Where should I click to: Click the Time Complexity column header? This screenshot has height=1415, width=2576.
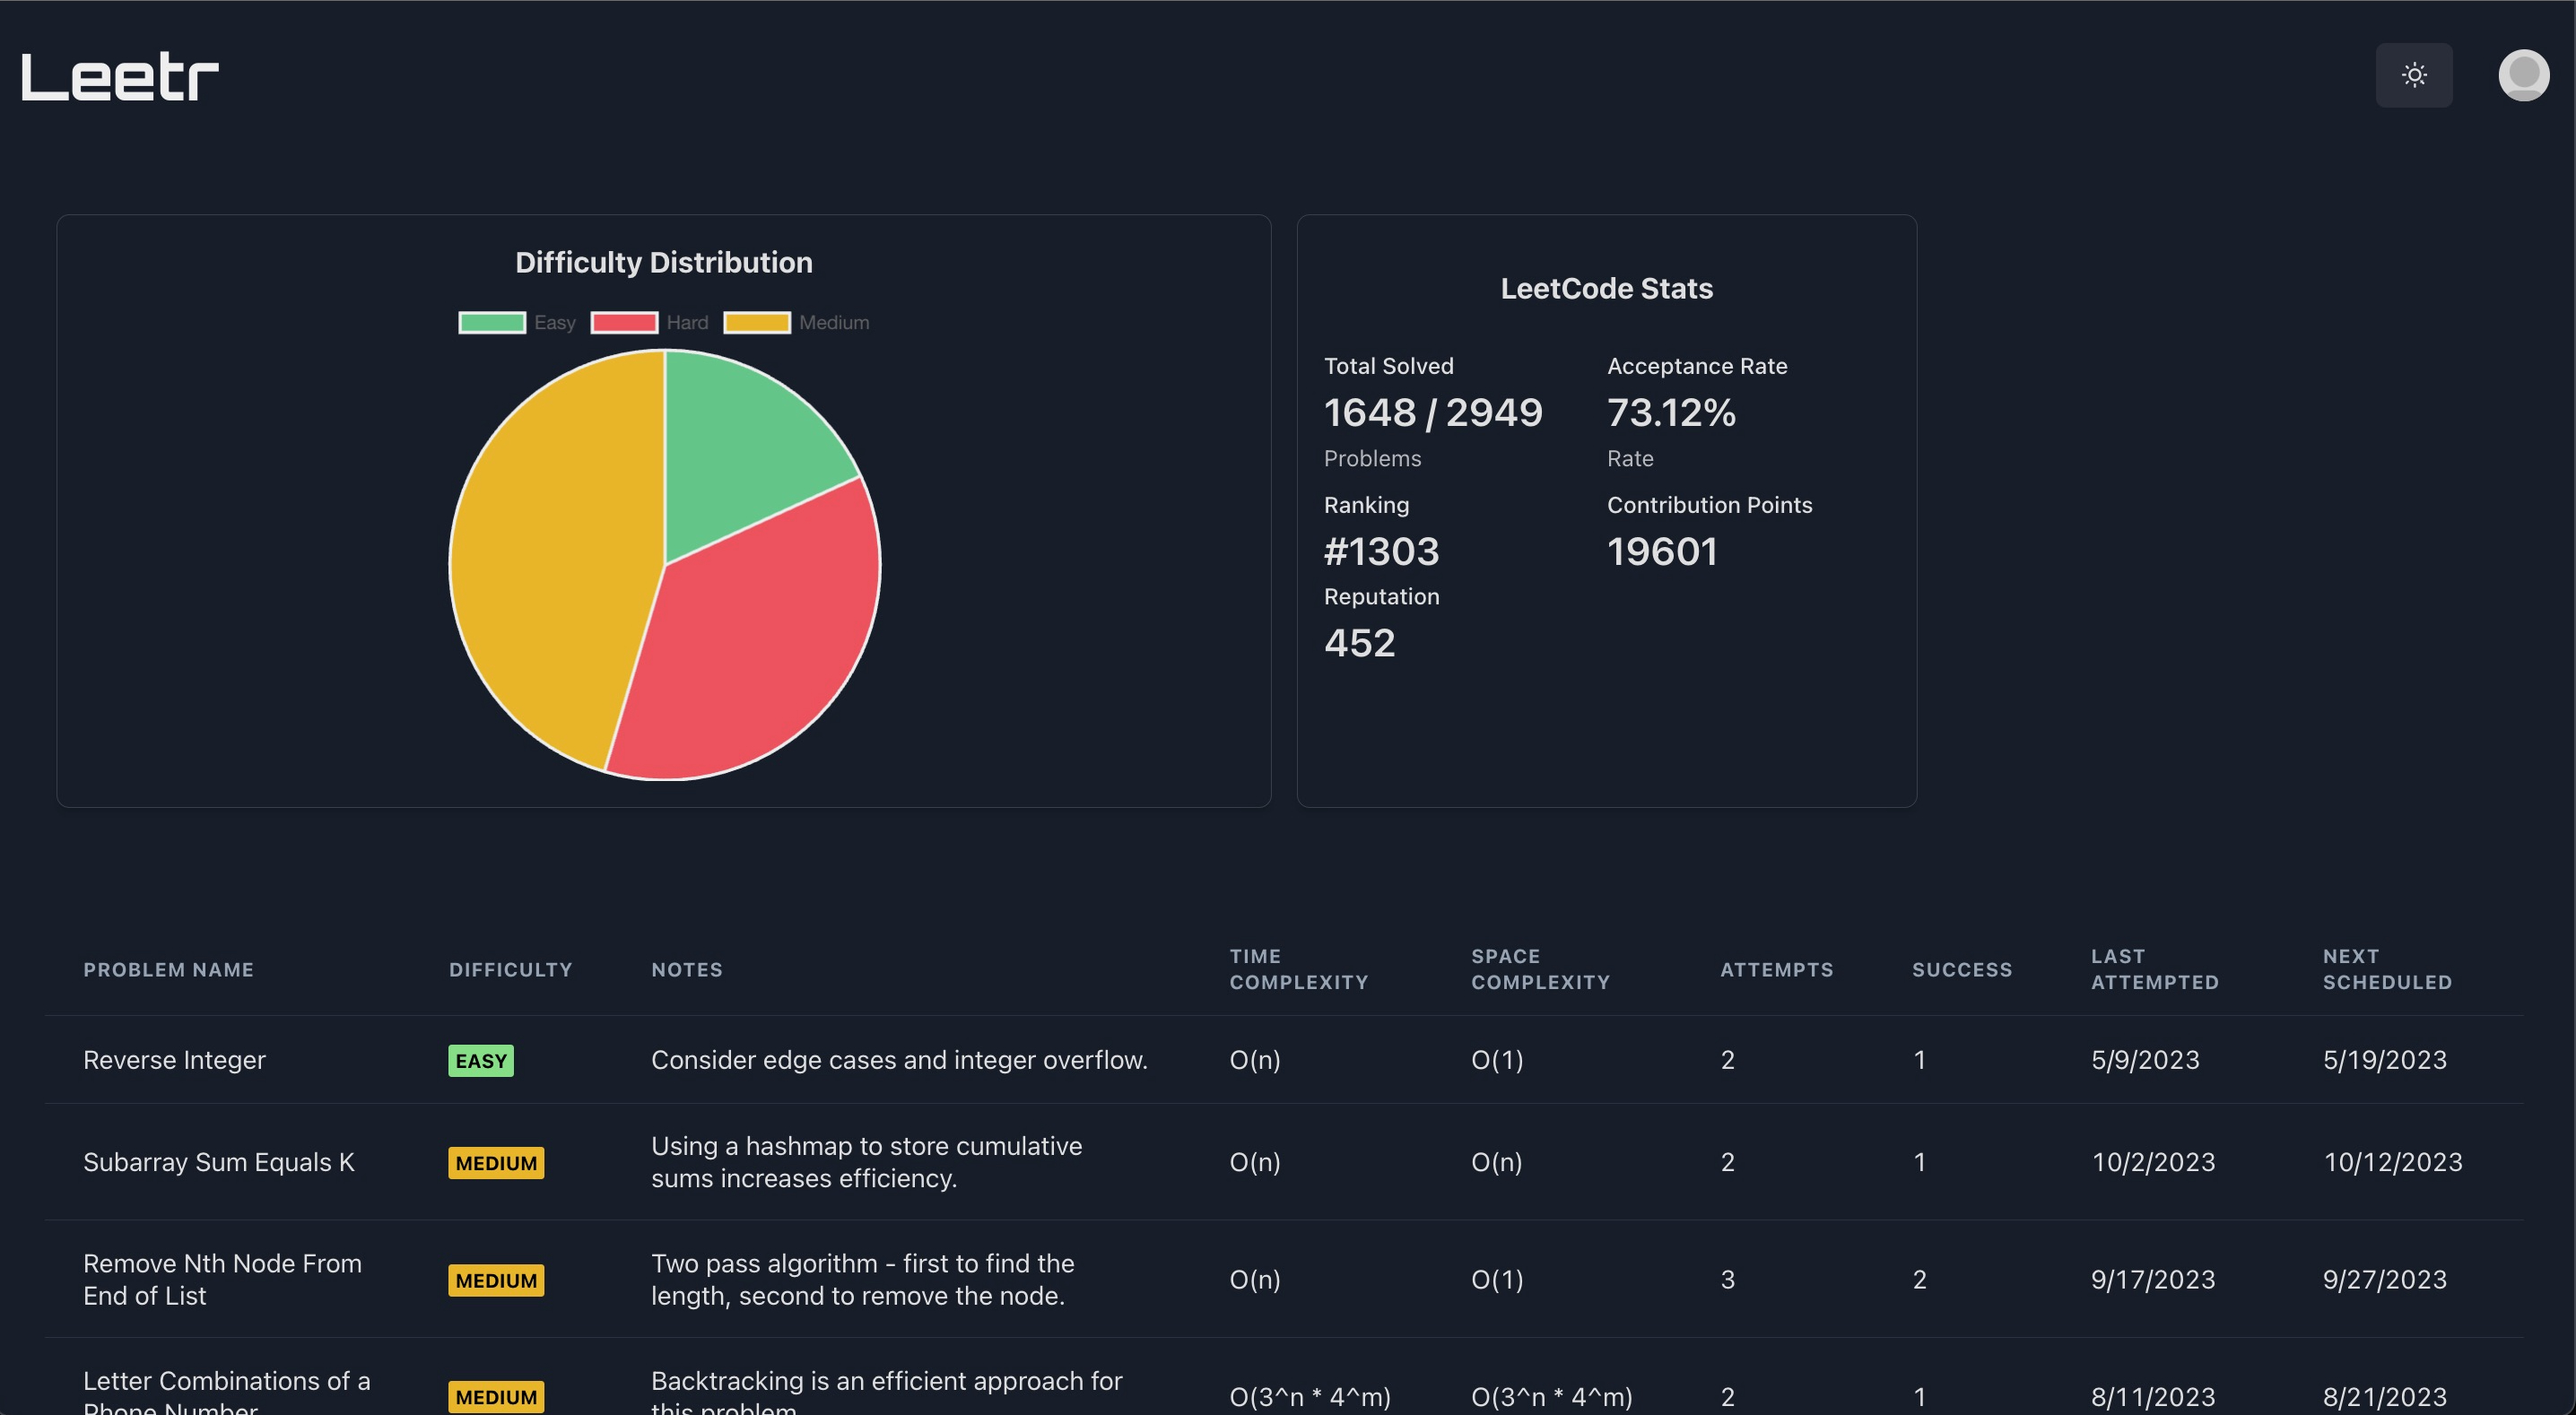tap(1298, 969)
